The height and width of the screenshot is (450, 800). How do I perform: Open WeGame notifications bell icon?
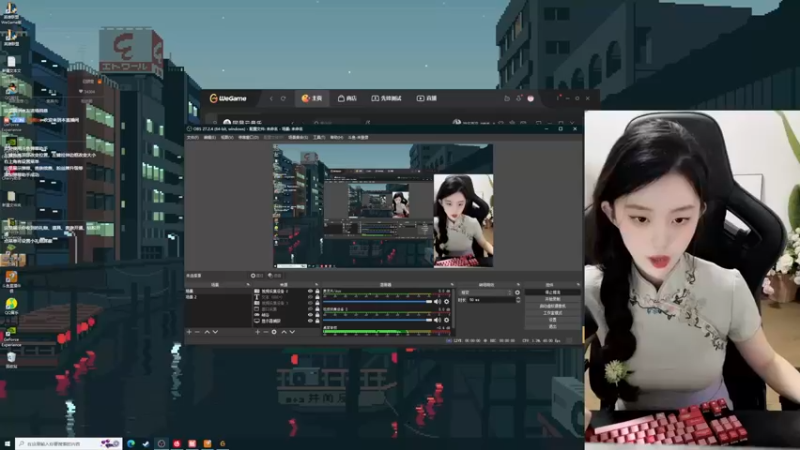tap(519, 98)
